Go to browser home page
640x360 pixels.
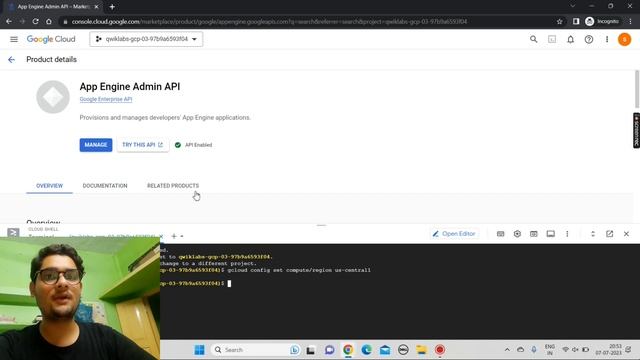coord(49,21)
